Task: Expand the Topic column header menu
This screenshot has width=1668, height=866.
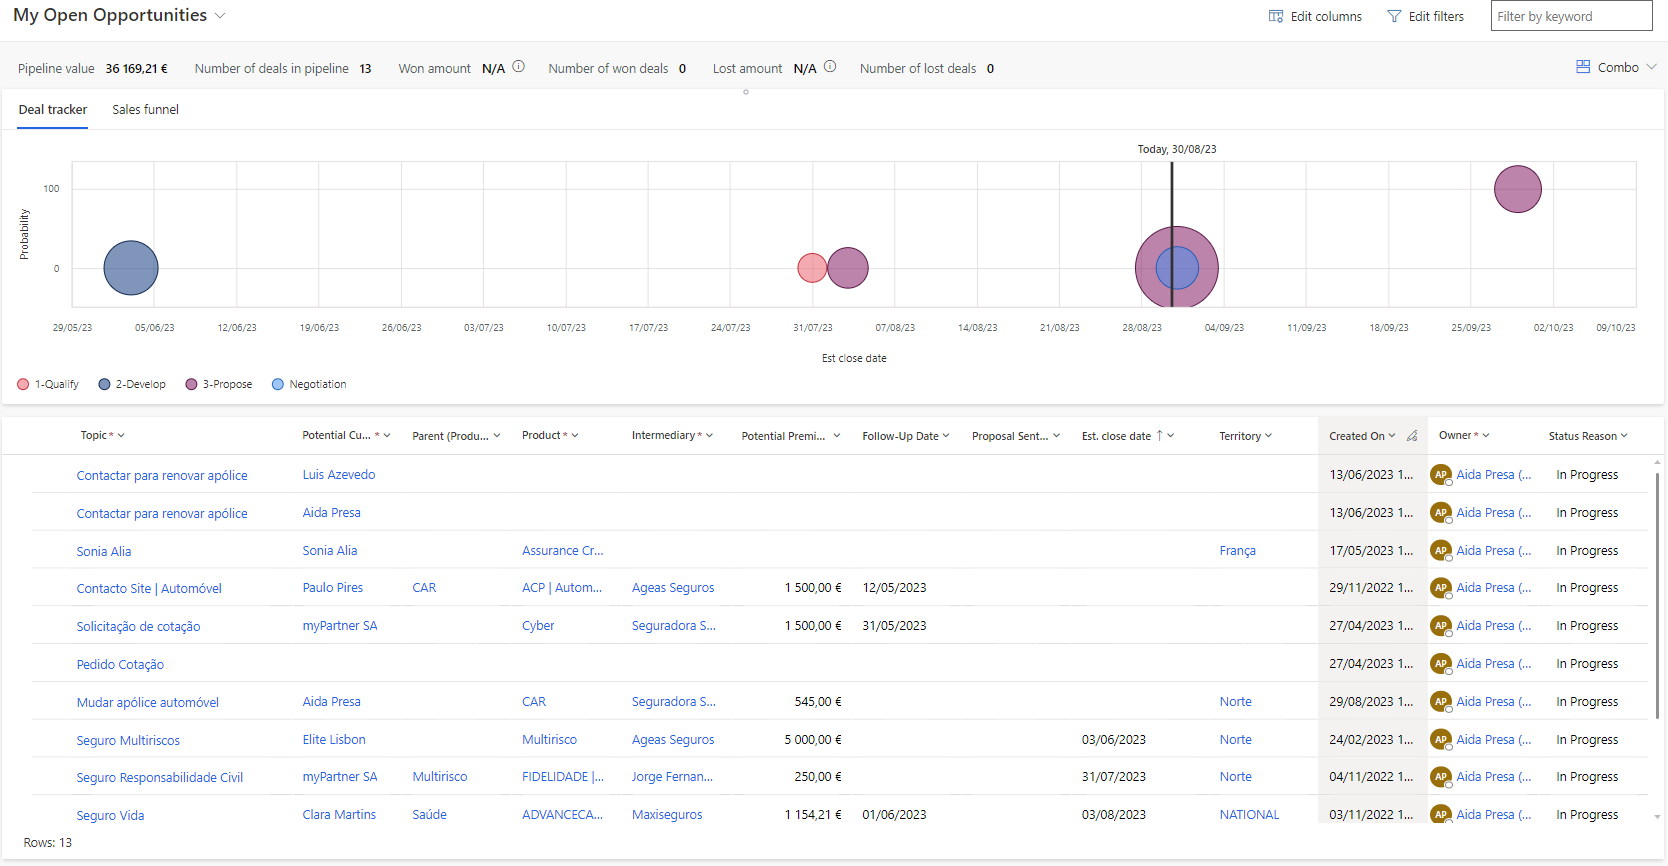Action: pos(121,436)
